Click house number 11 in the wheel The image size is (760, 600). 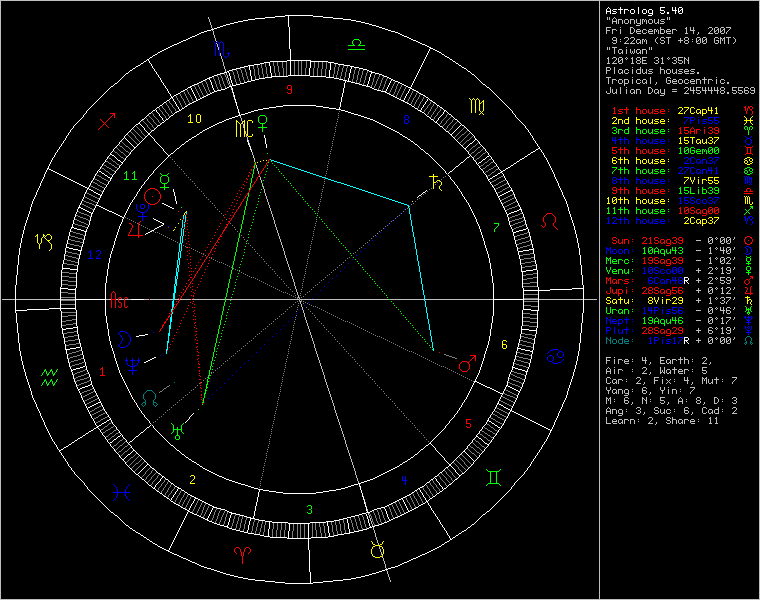tap(130, 176)
